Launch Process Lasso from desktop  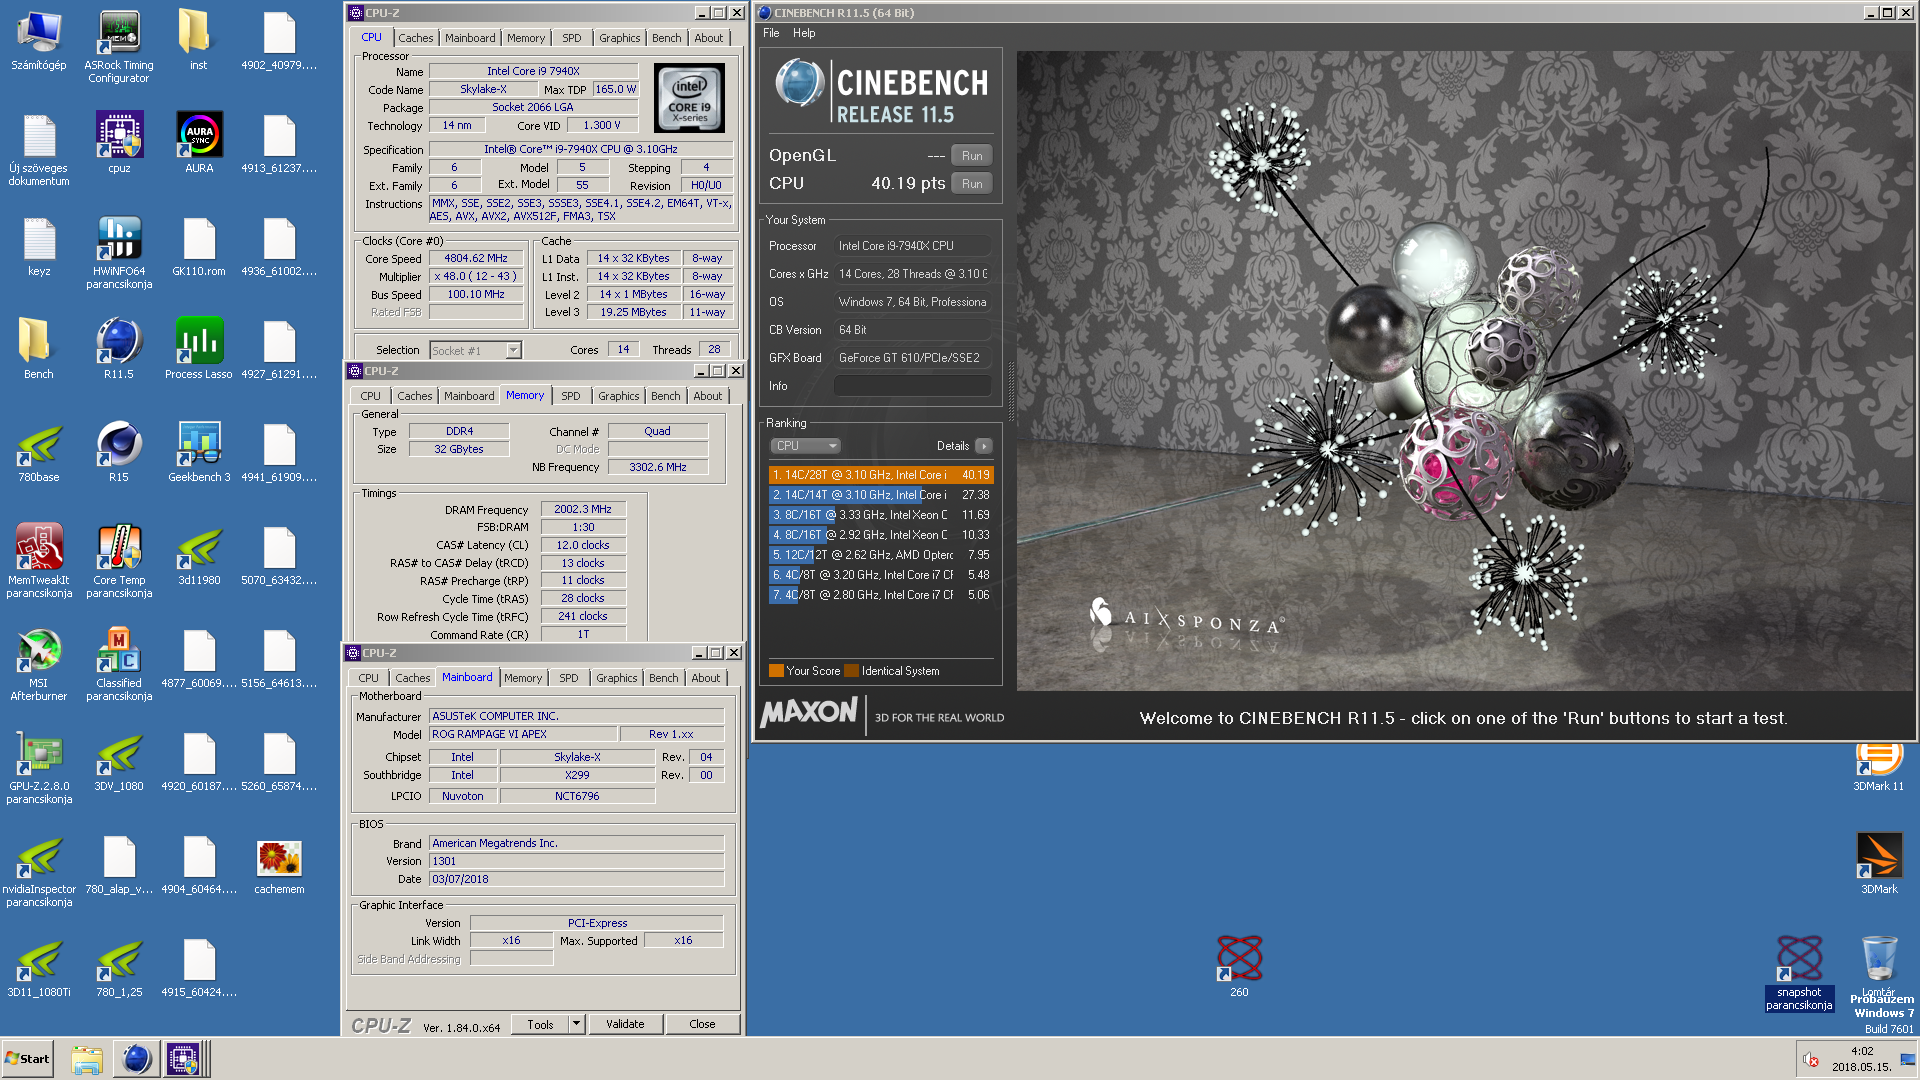pos(199,349)
